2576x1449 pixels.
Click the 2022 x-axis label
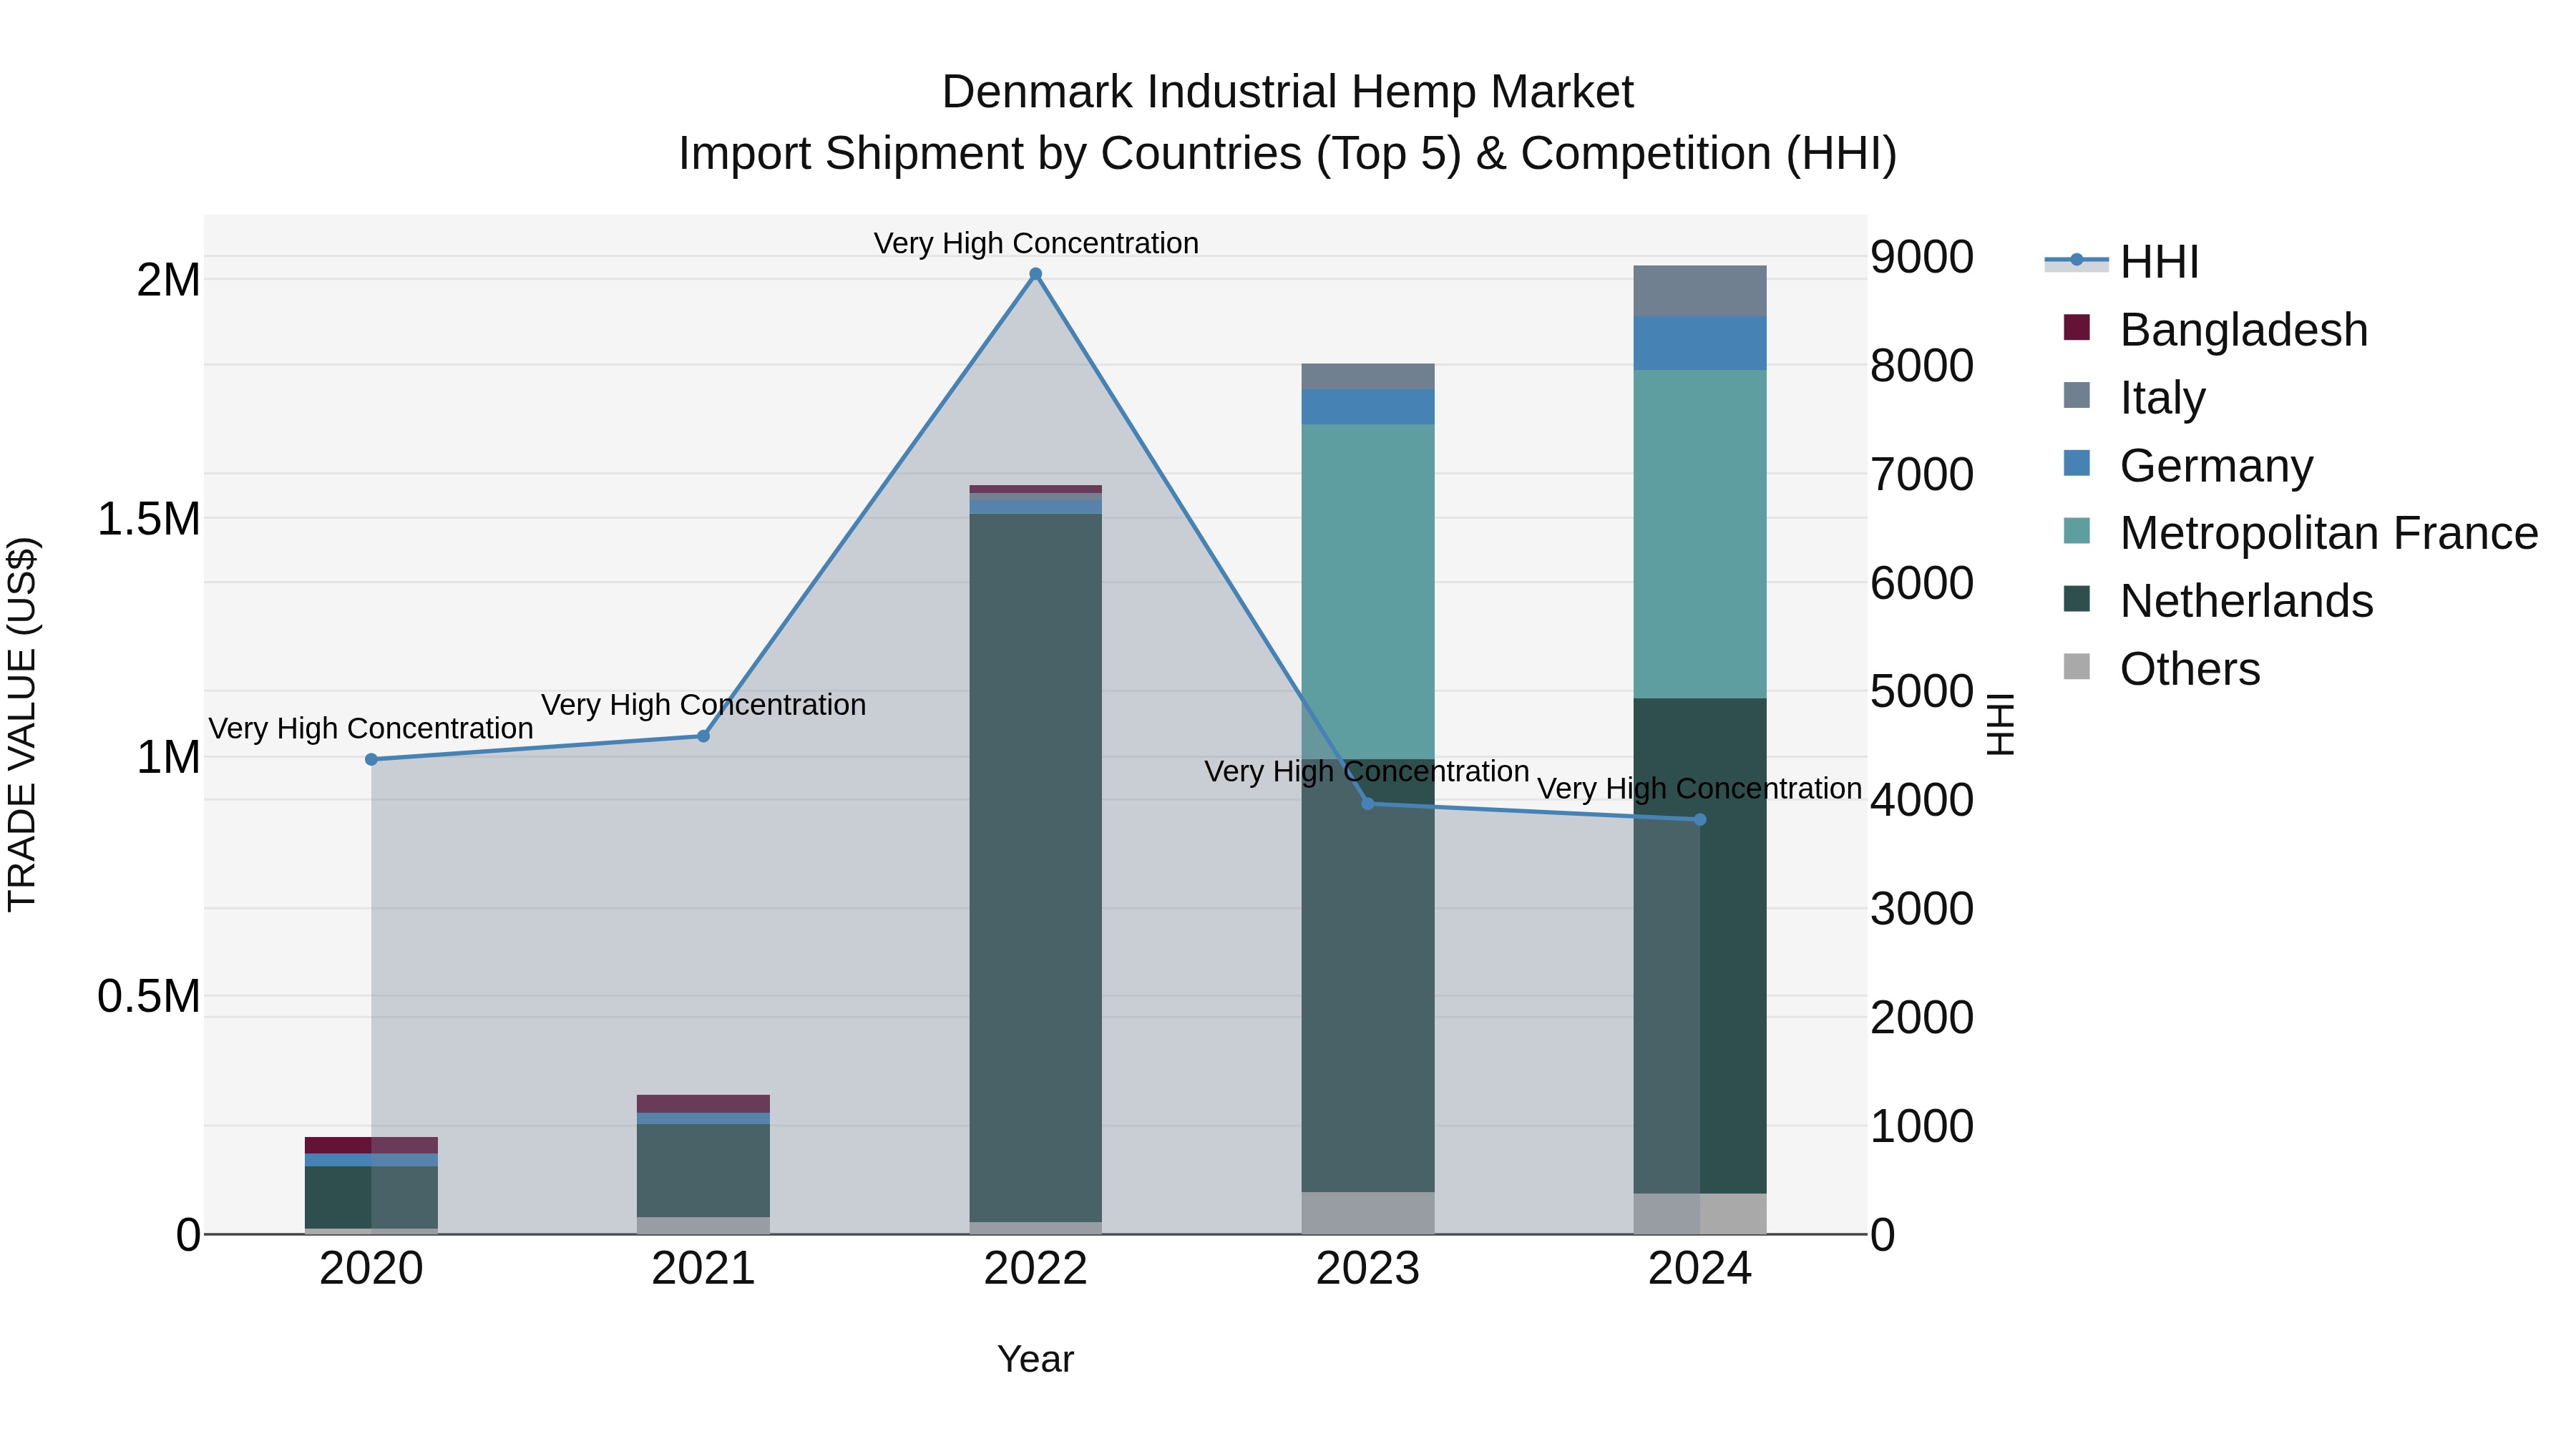[x=1035, y=1269]
